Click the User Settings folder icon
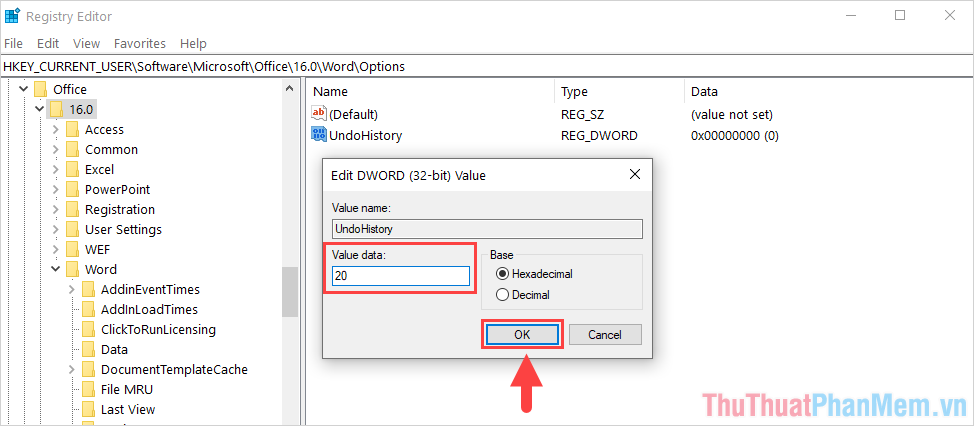Viewport: 974px width, 426px height. [x=73, y=229]
